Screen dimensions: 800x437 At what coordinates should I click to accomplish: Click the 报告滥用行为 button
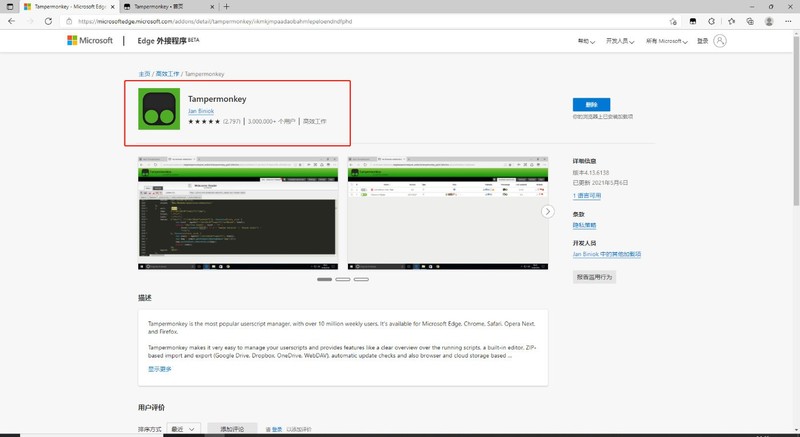tap(594, 277)
